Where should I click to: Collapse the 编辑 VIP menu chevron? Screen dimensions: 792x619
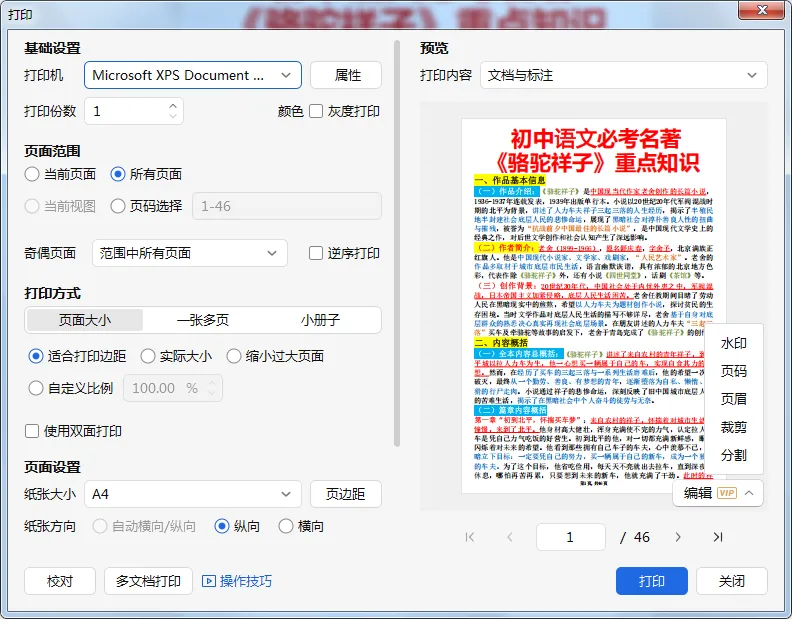coord(749,493)
